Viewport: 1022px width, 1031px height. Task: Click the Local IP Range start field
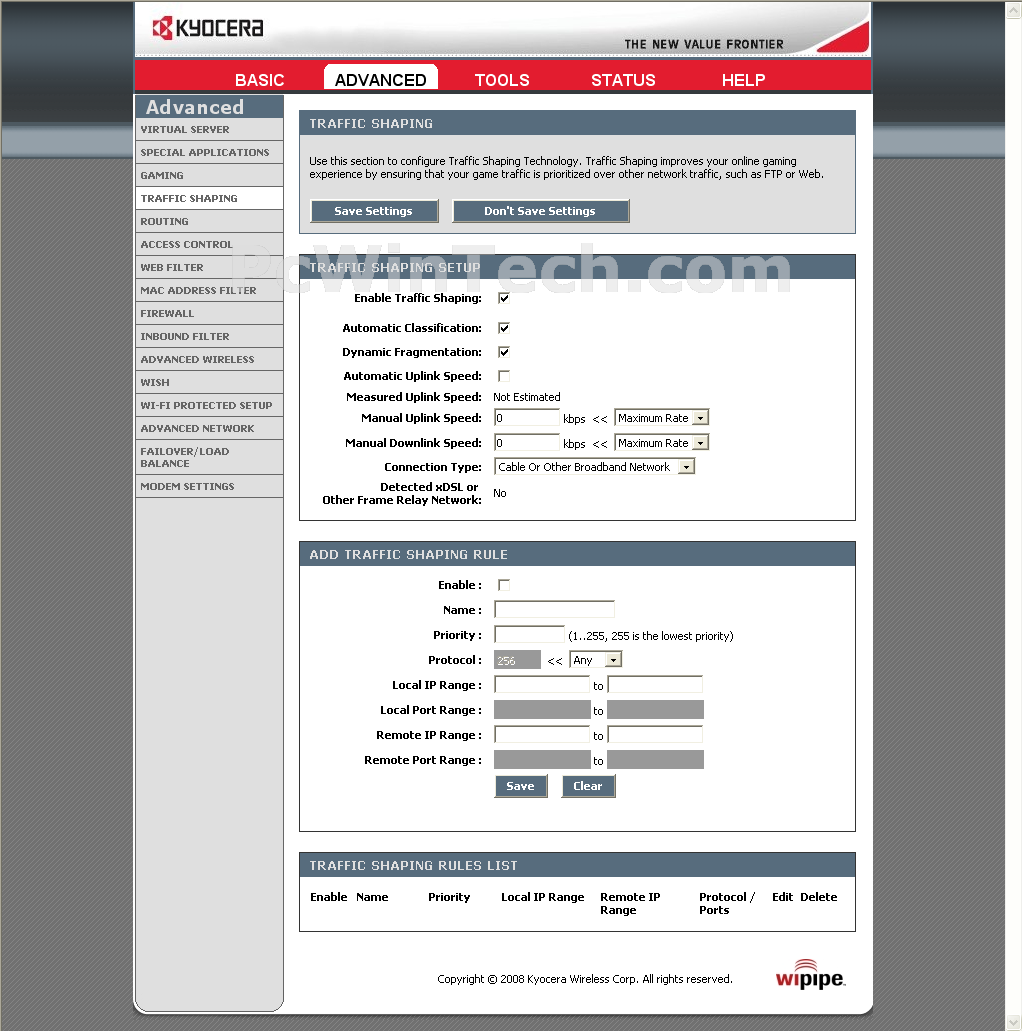(x=542, y=685)
